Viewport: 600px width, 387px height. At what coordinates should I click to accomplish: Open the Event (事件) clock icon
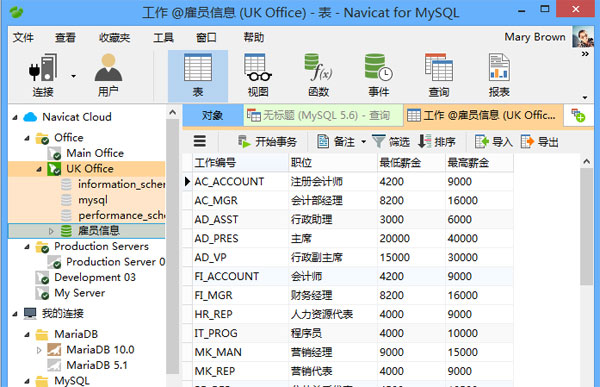click(378, 75)
